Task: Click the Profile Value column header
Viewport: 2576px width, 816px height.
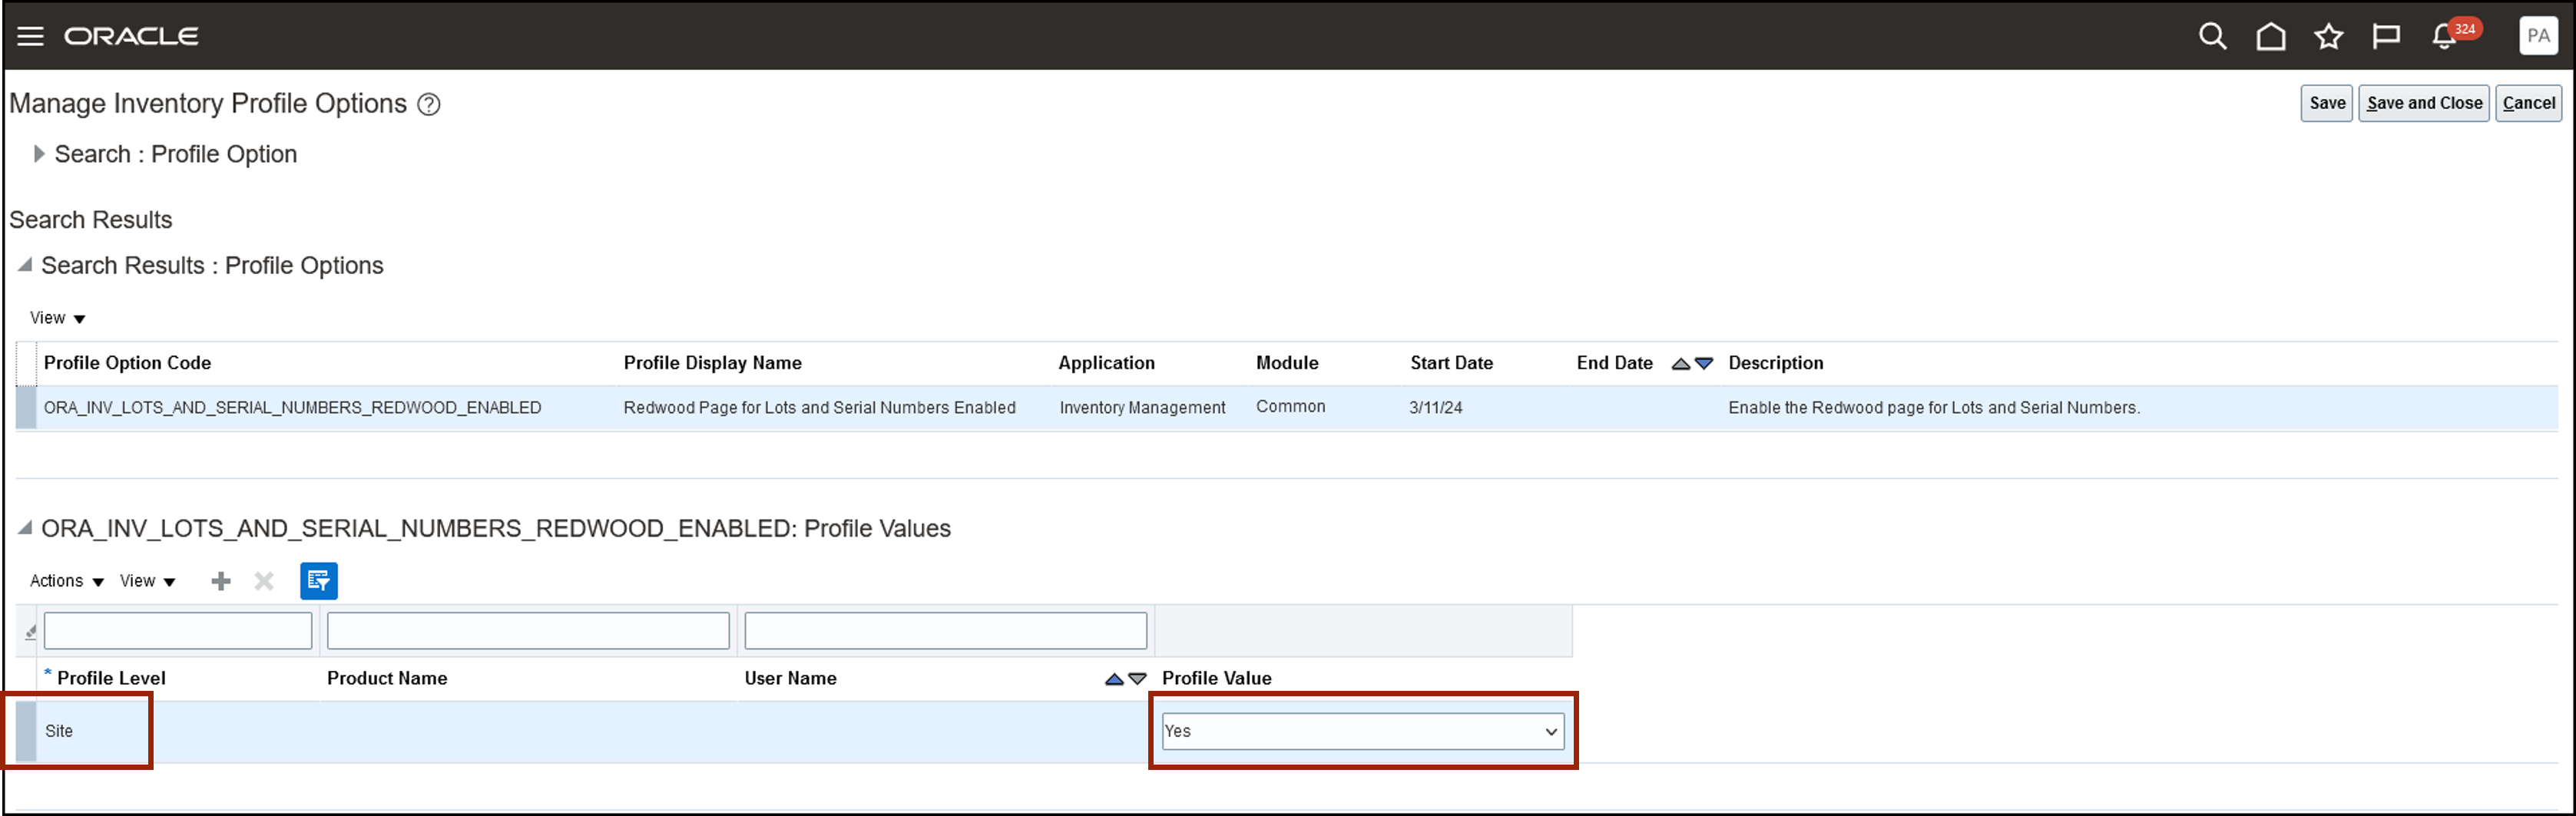Action: point(1216,678)
